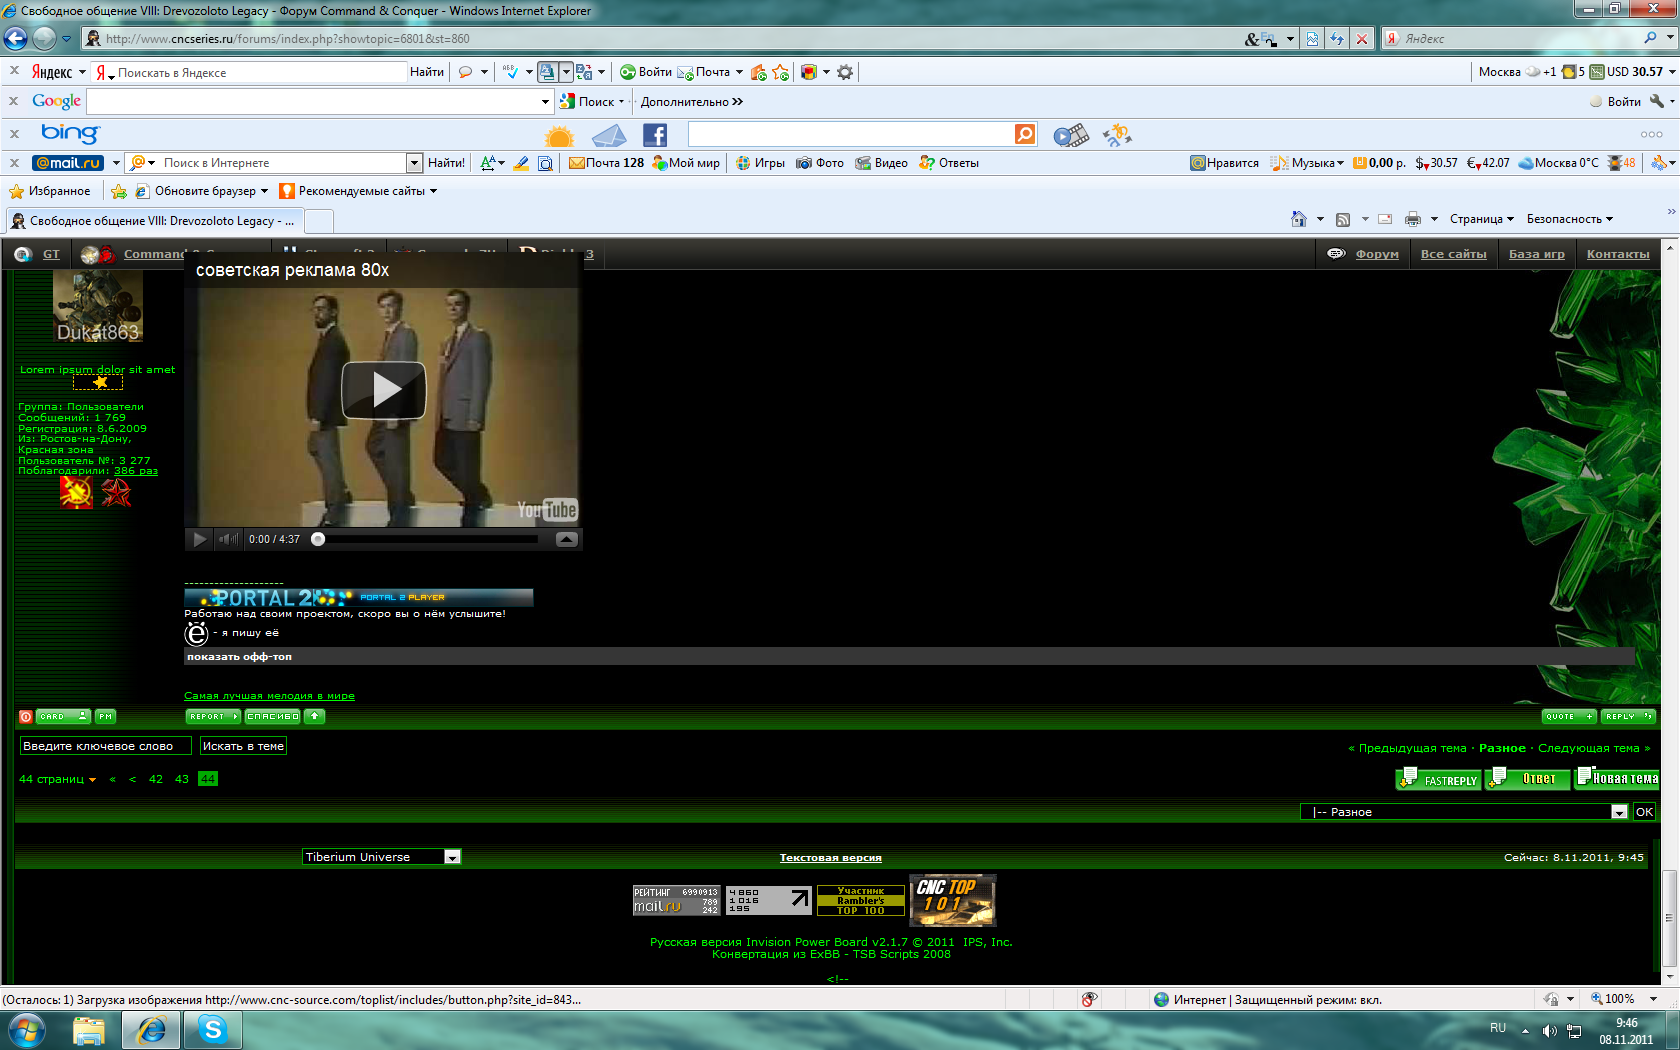This screenshot has height=1050, width=1680.
Task: Click the СПАСИБО thanks button
Action: point(273,716)
